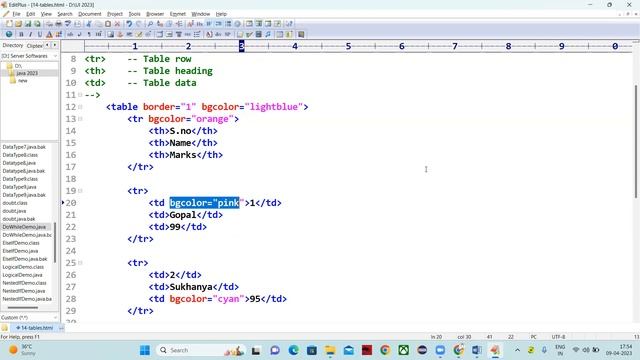Click the right arrow beside Cliptext tab

55,45
